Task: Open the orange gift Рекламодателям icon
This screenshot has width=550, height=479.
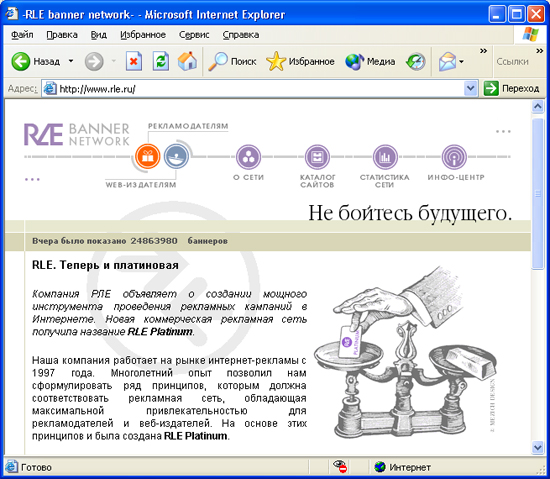Action: click(x=147, y=156)
